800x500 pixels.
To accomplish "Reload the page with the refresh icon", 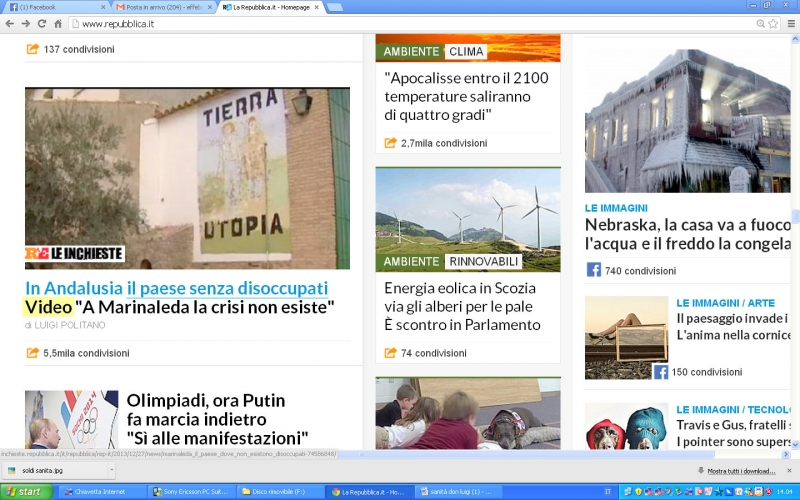I will pos(42,23).
